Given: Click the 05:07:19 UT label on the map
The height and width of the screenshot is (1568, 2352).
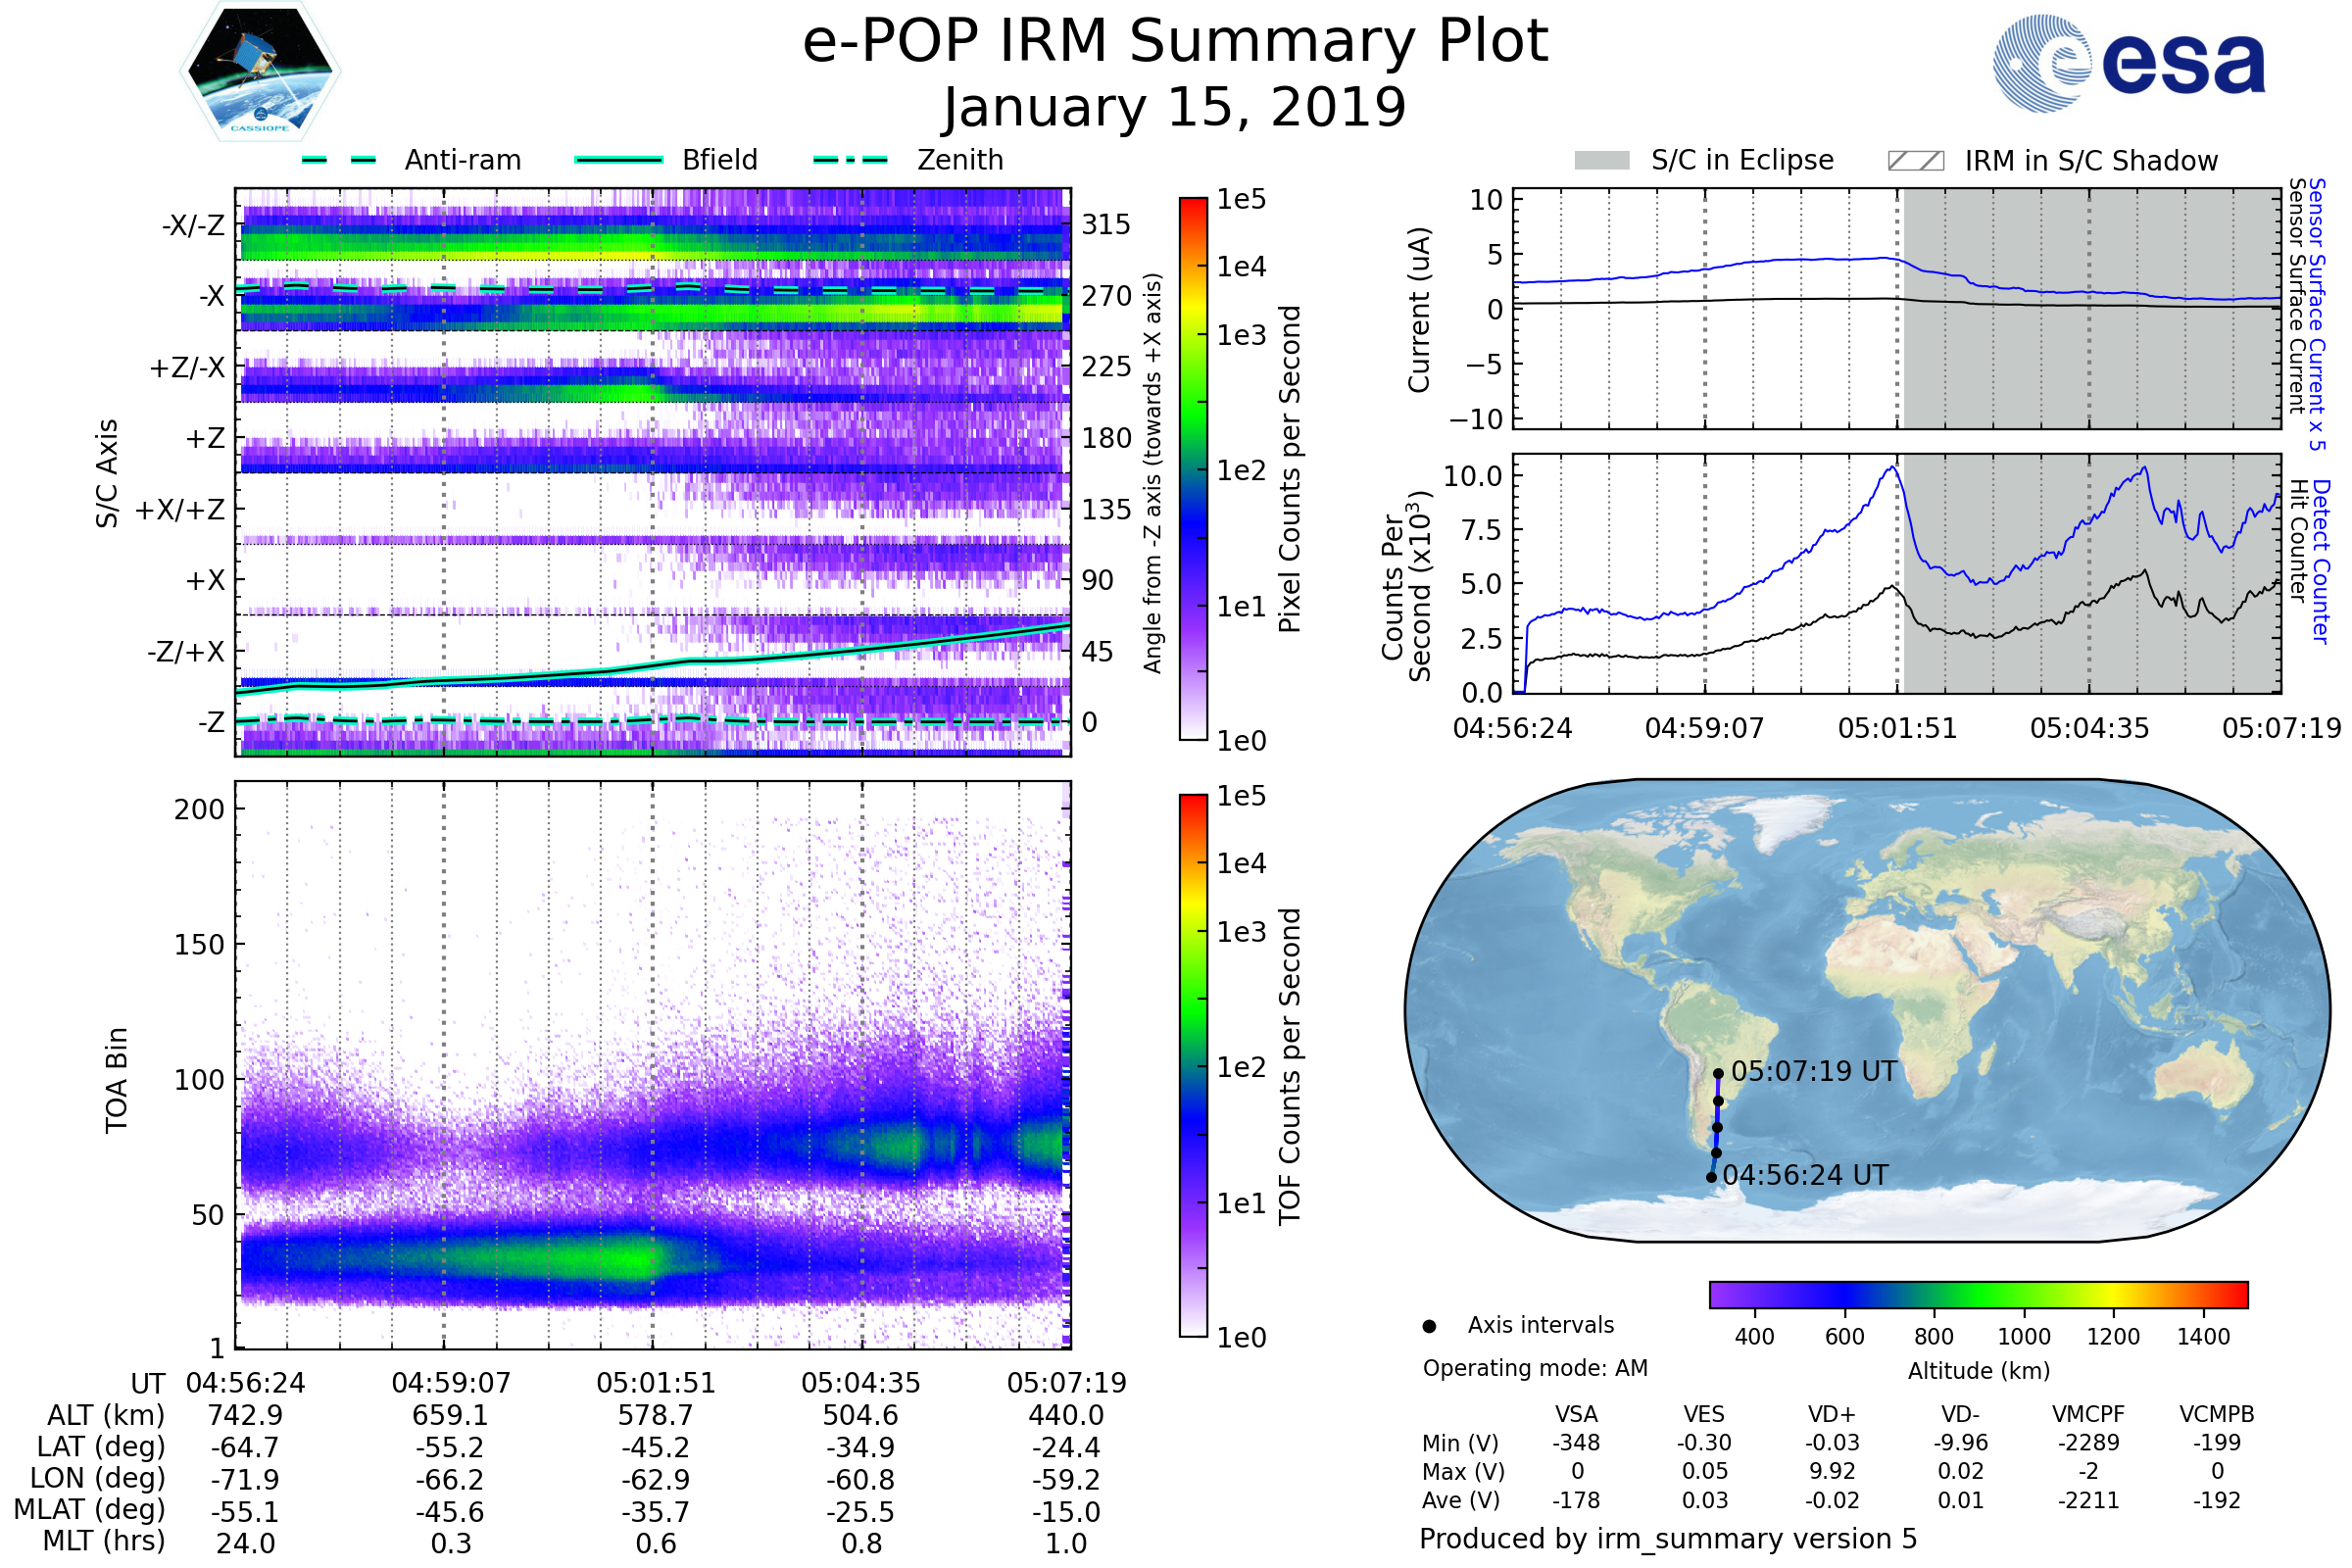Looking at the screenshot, I should point(1813,1071).
